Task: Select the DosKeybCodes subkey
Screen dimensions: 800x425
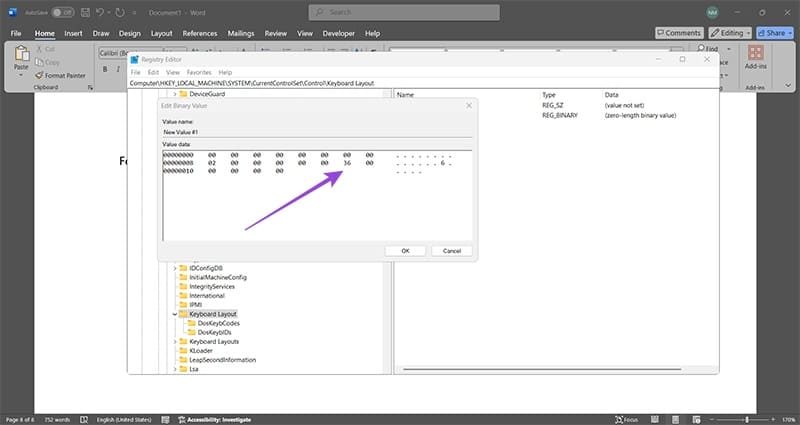Action: tap(218, 323)
